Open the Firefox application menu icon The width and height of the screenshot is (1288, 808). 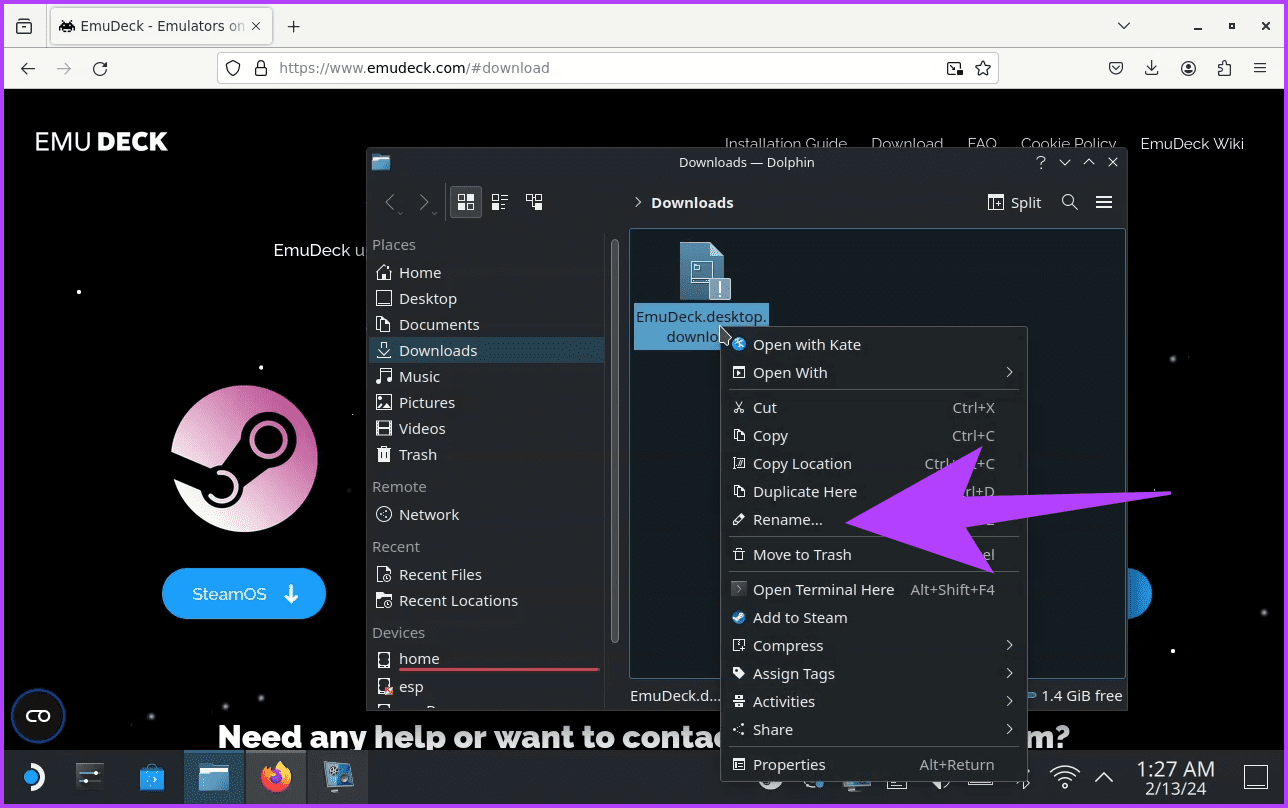click(x=1259, y=68)
